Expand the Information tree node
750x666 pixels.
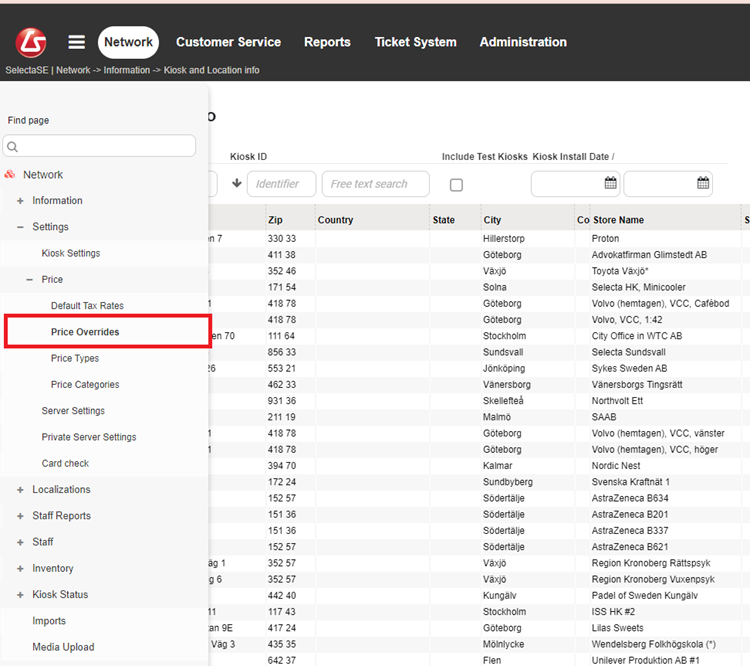pyautogui.click(x=20, y=201)
